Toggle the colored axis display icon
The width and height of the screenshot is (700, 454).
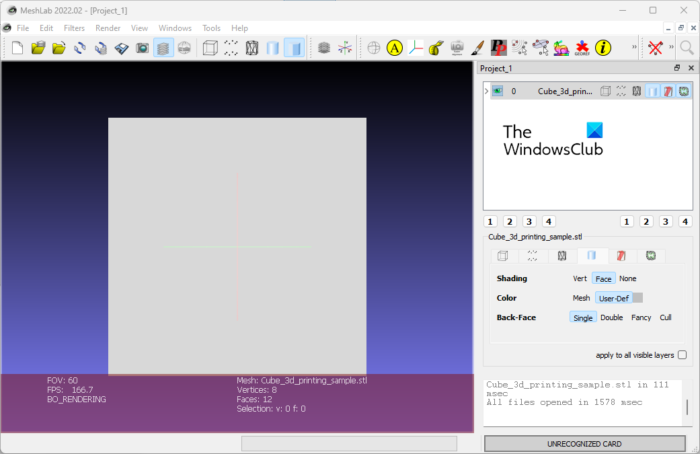pos(345,48)
